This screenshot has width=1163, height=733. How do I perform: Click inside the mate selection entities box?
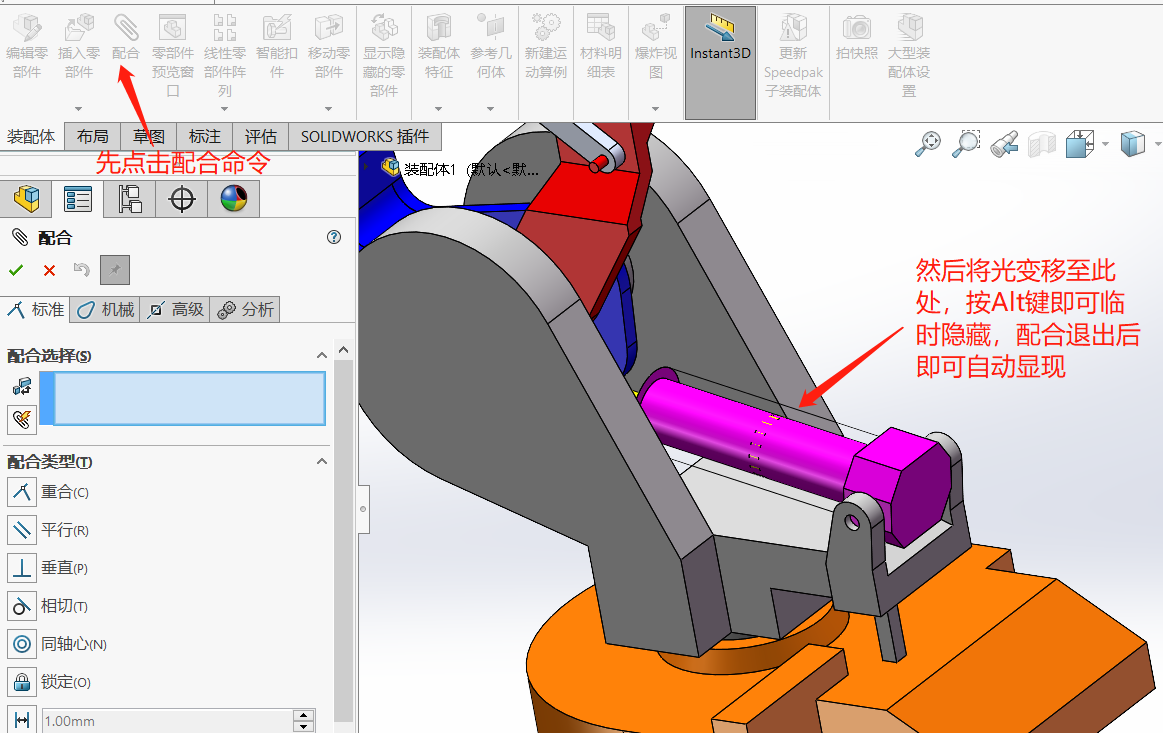coord(188,398)
